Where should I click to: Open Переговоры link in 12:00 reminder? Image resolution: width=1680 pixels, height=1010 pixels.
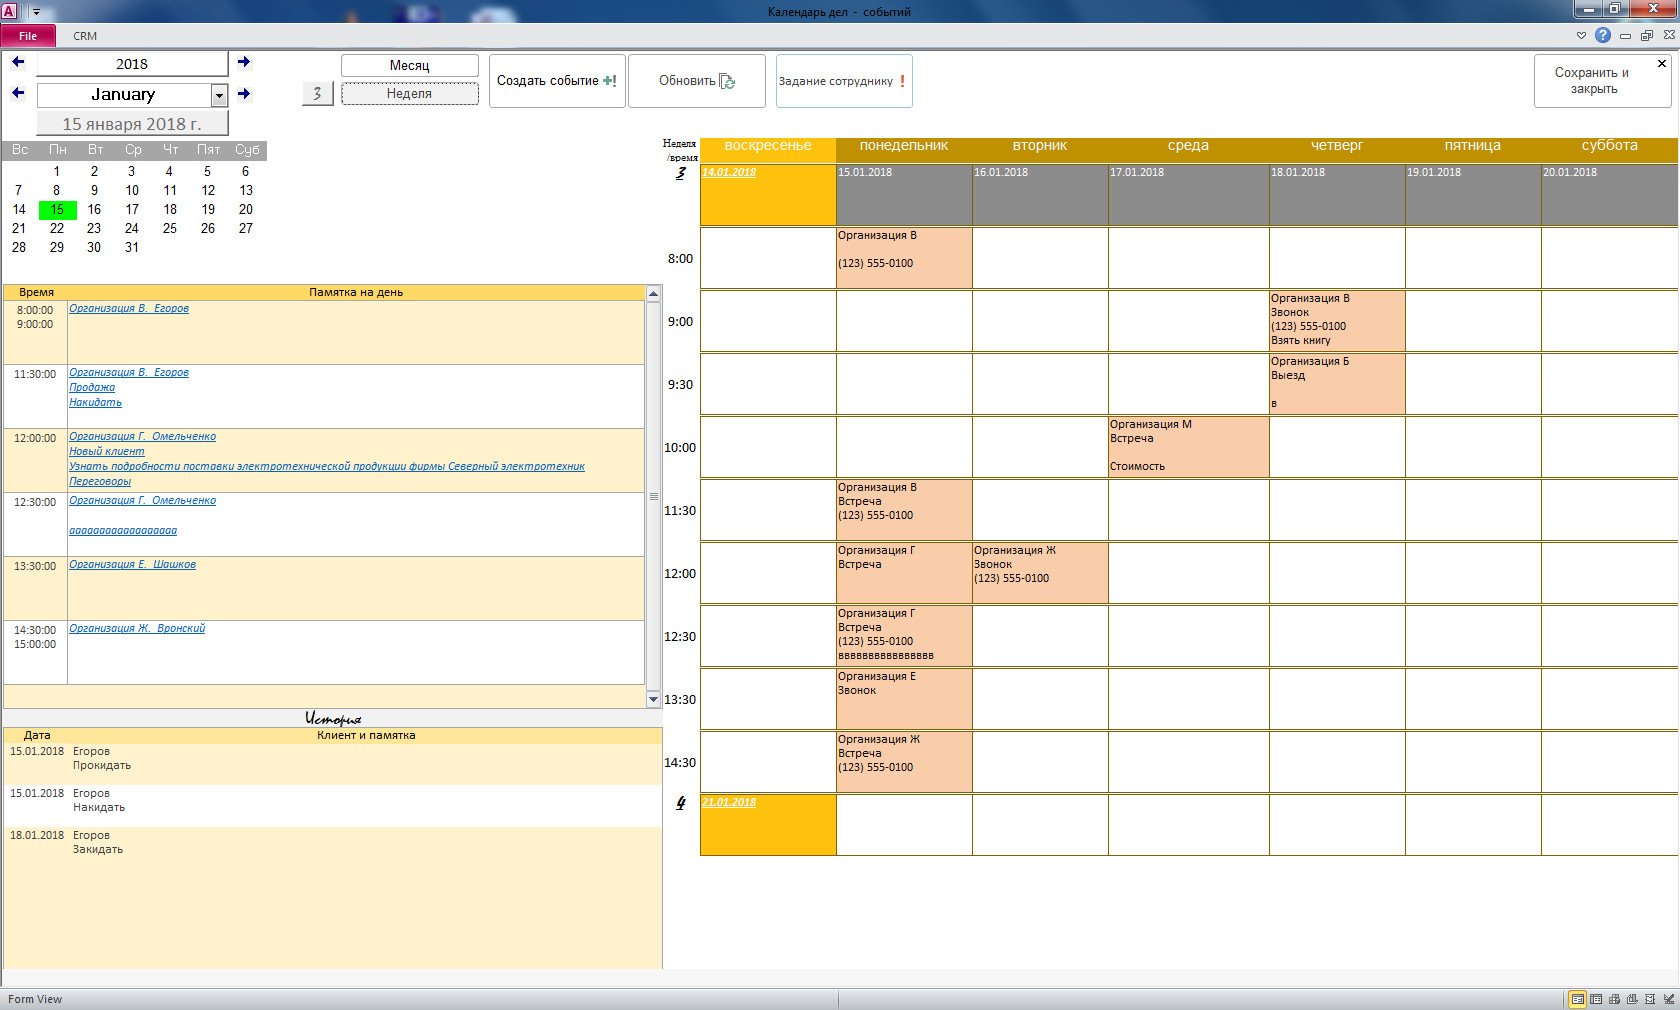(x=100, y=481)
